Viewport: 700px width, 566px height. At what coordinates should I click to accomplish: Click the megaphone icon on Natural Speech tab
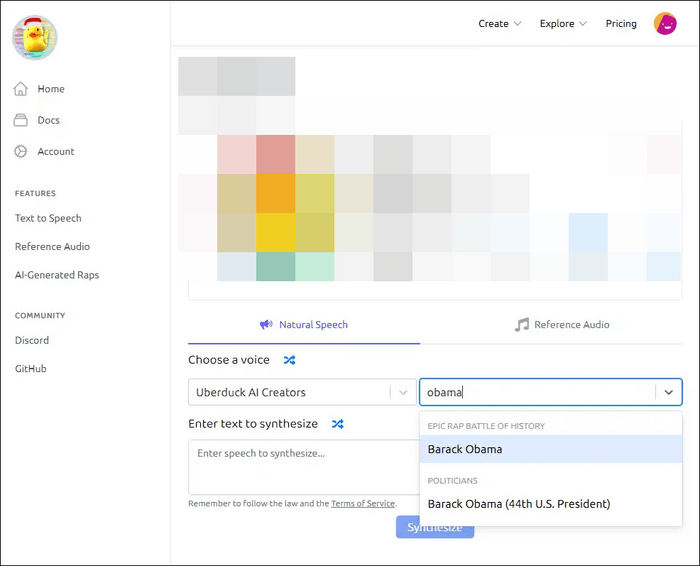point(266,325)
